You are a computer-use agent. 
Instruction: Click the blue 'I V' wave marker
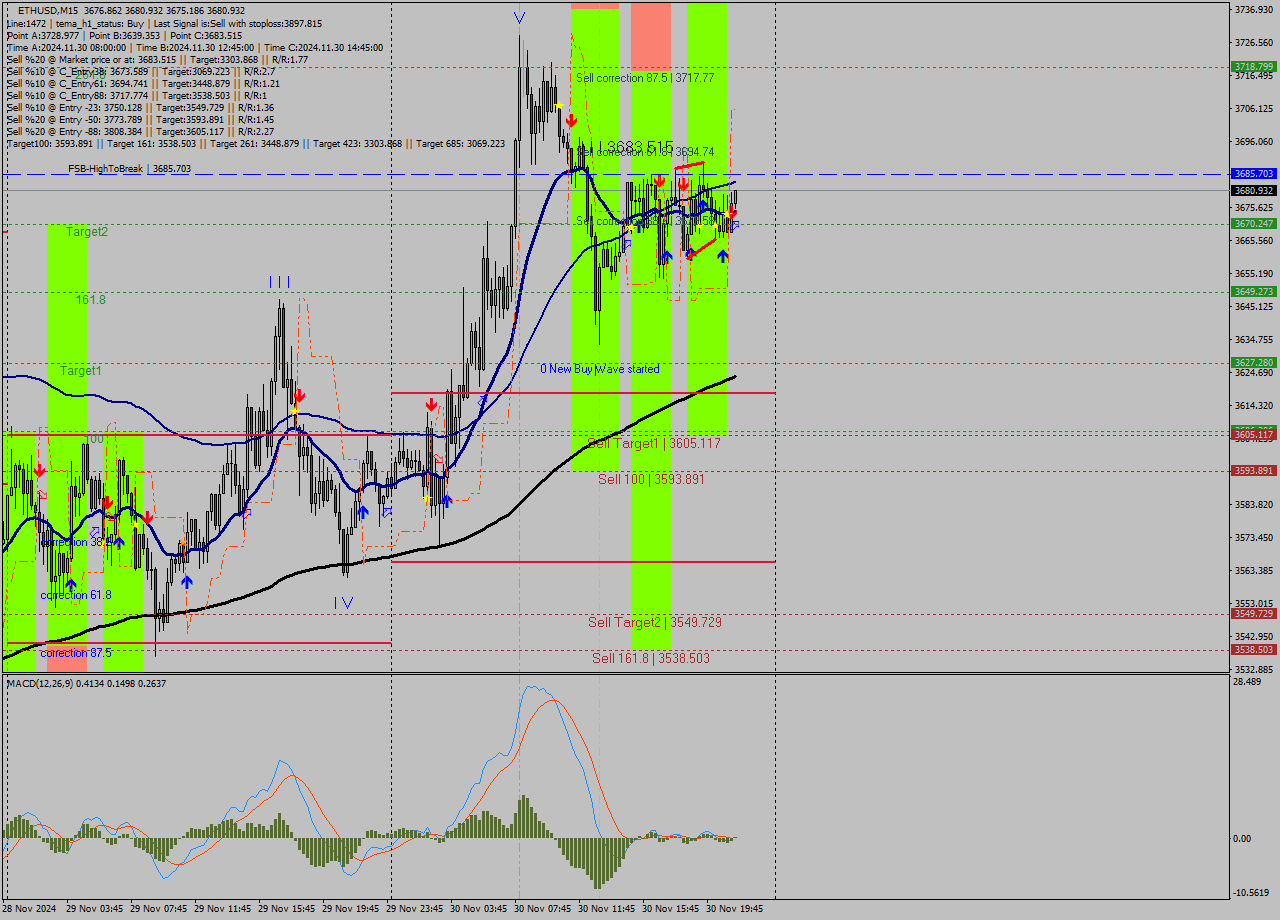tap(343, 602)
